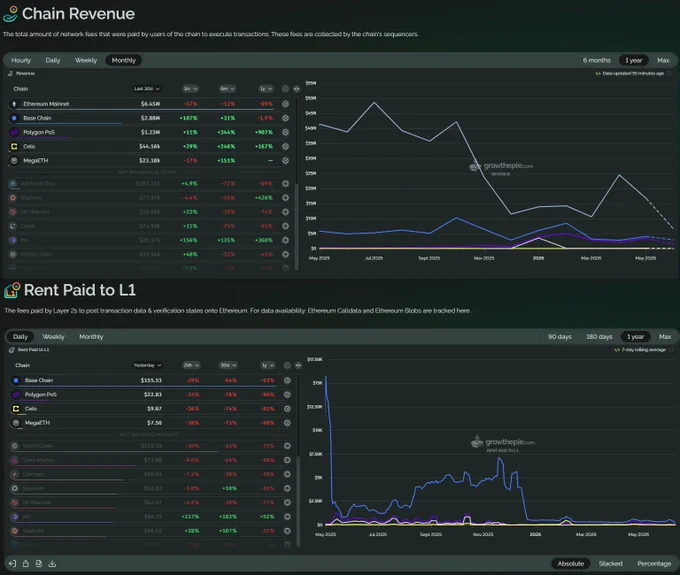Uncheck MegaETH in Rent Paid chart
The image size is (680, 575).
[x=287, y=423]
